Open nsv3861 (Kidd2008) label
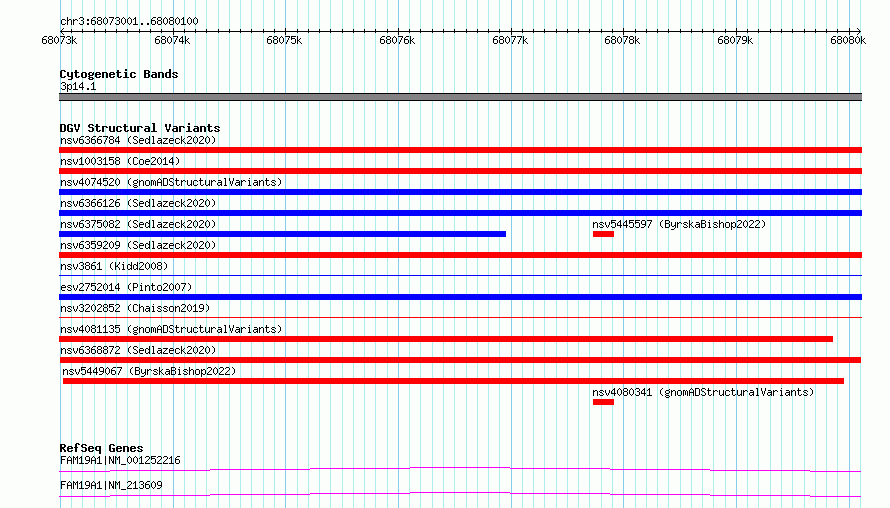 coord(114,266)
